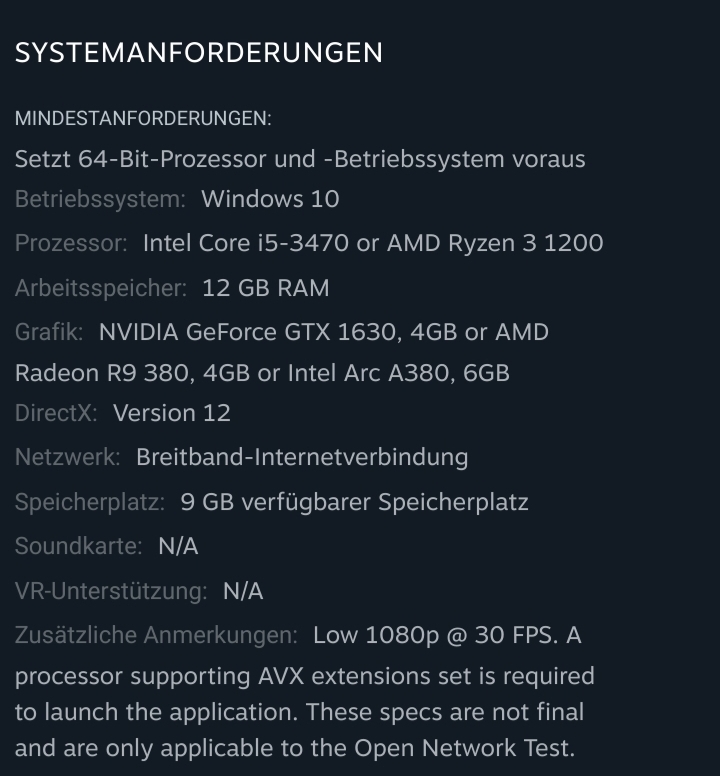
Task: Click the Soundkarte N/A entry
Action: (106, 547)
